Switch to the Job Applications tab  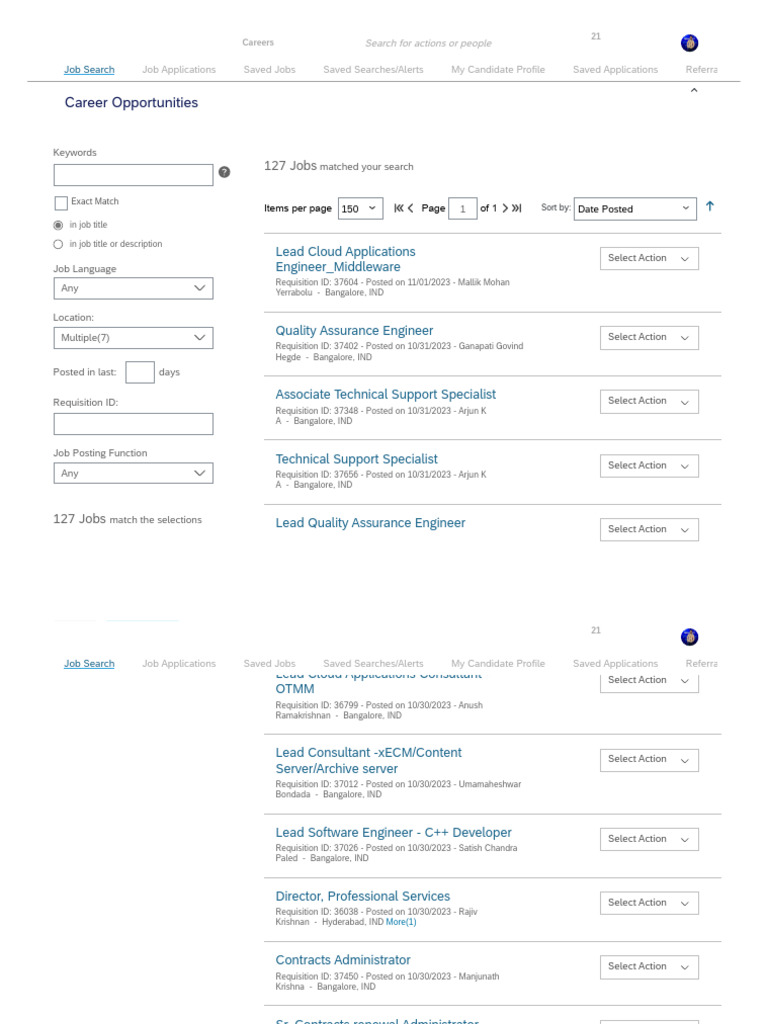click(179, 70)
